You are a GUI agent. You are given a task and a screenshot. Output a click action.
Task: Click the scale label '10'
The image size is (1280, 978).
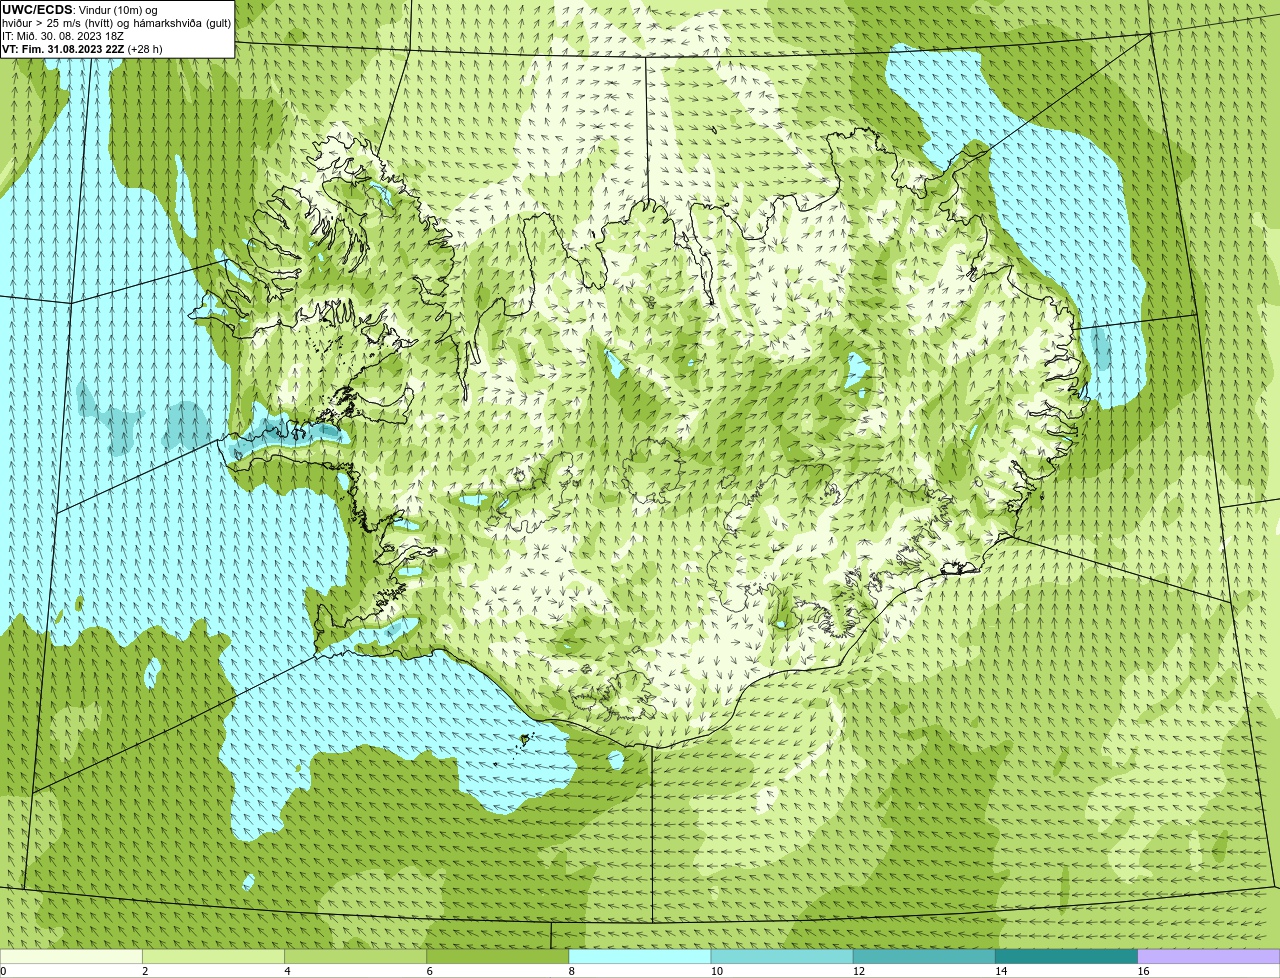[x=716, y=971]
